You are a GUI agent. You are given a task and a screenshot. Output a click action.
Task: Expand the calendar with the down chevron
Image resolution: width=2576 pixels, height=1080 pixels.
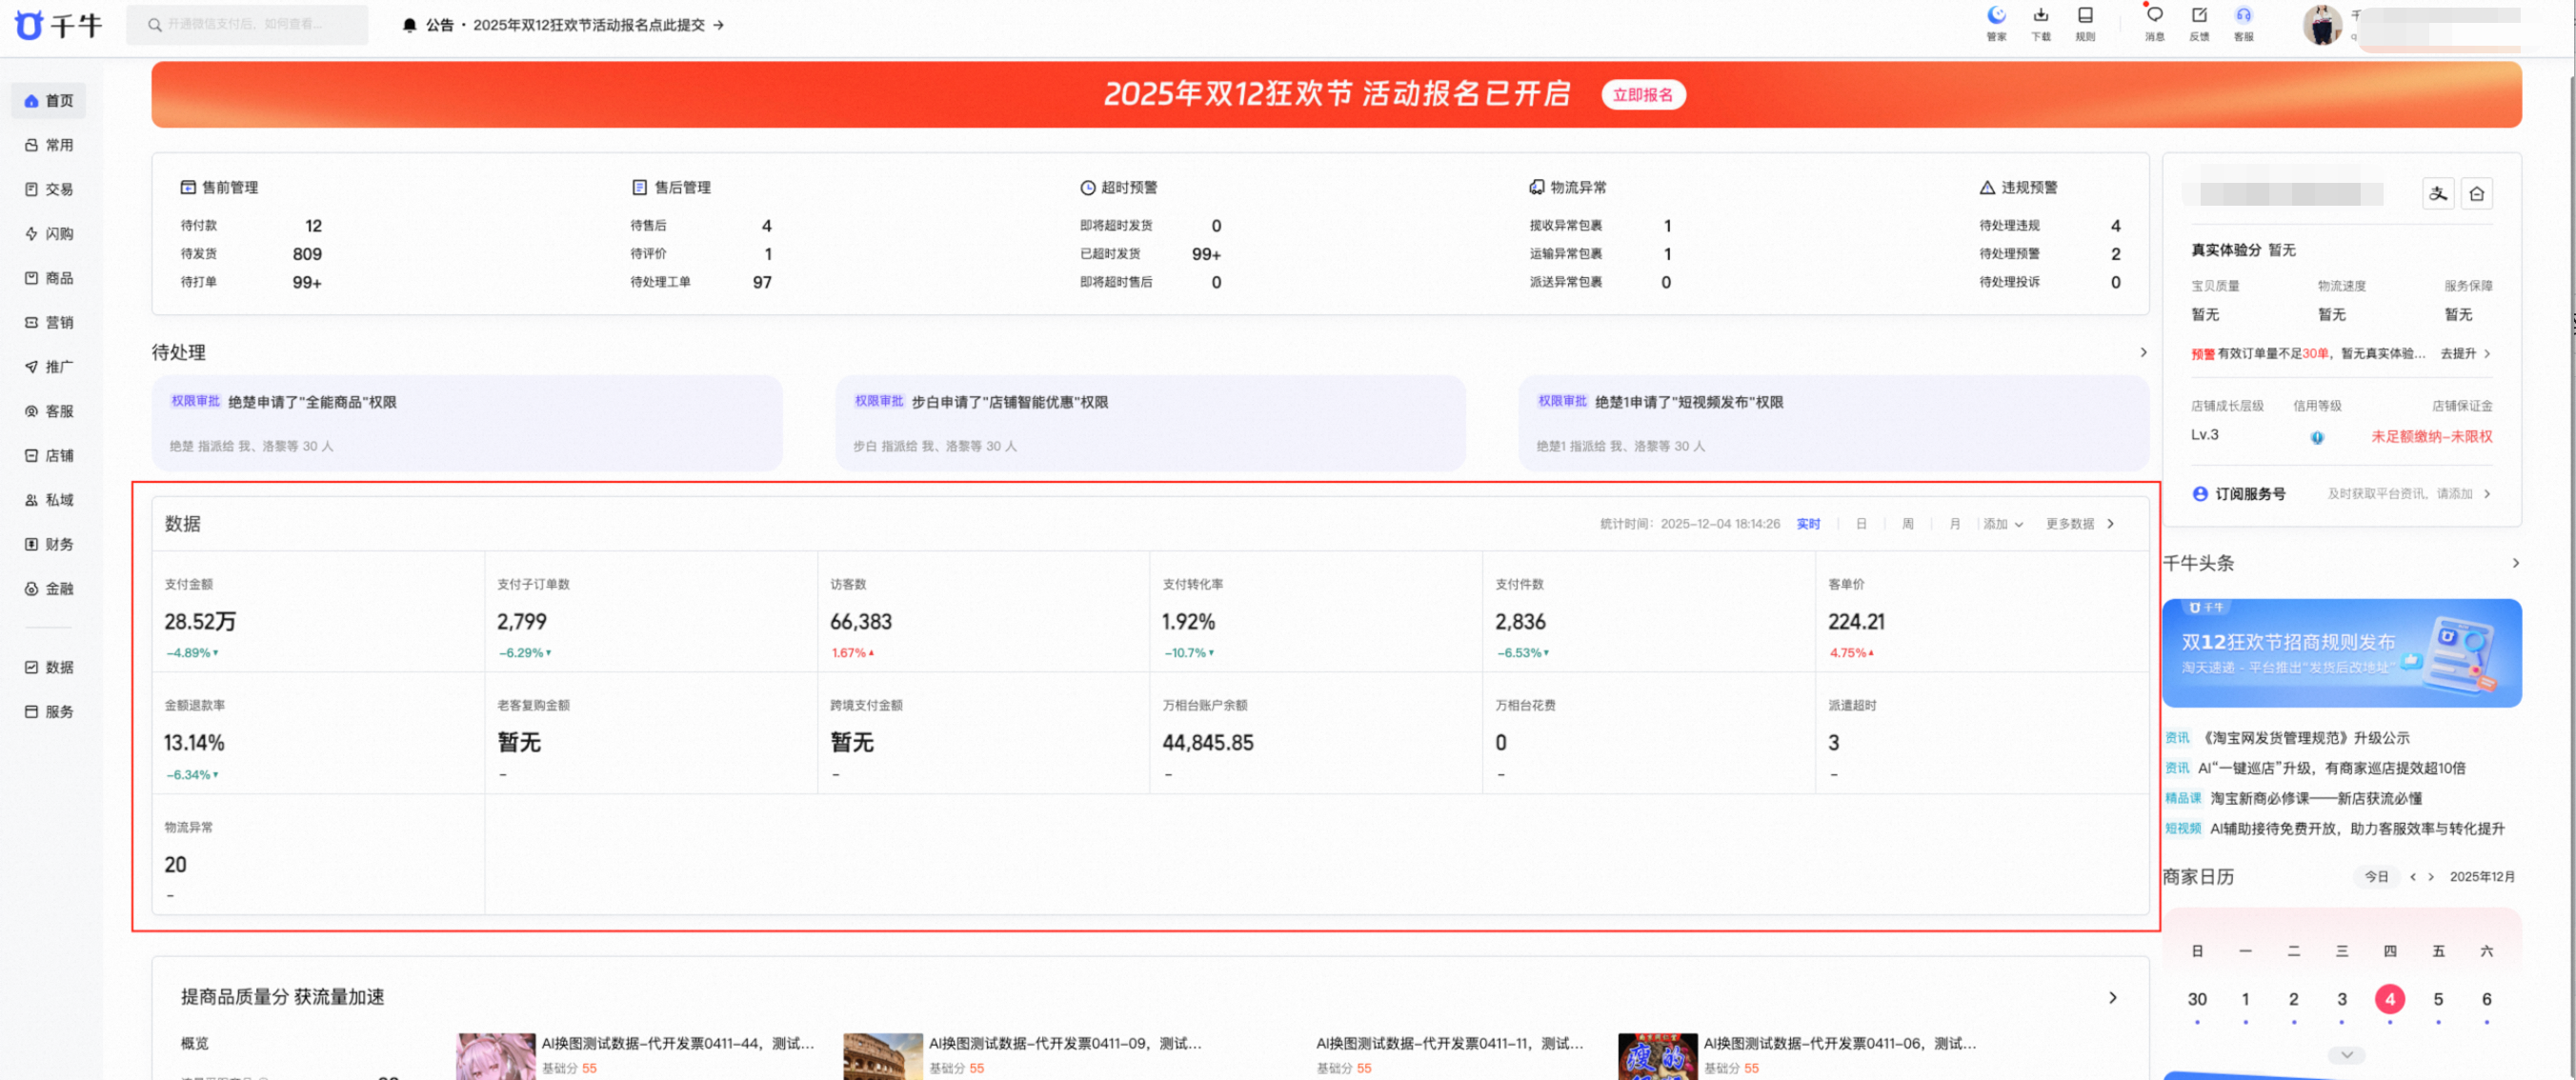click(2346, 1055)
